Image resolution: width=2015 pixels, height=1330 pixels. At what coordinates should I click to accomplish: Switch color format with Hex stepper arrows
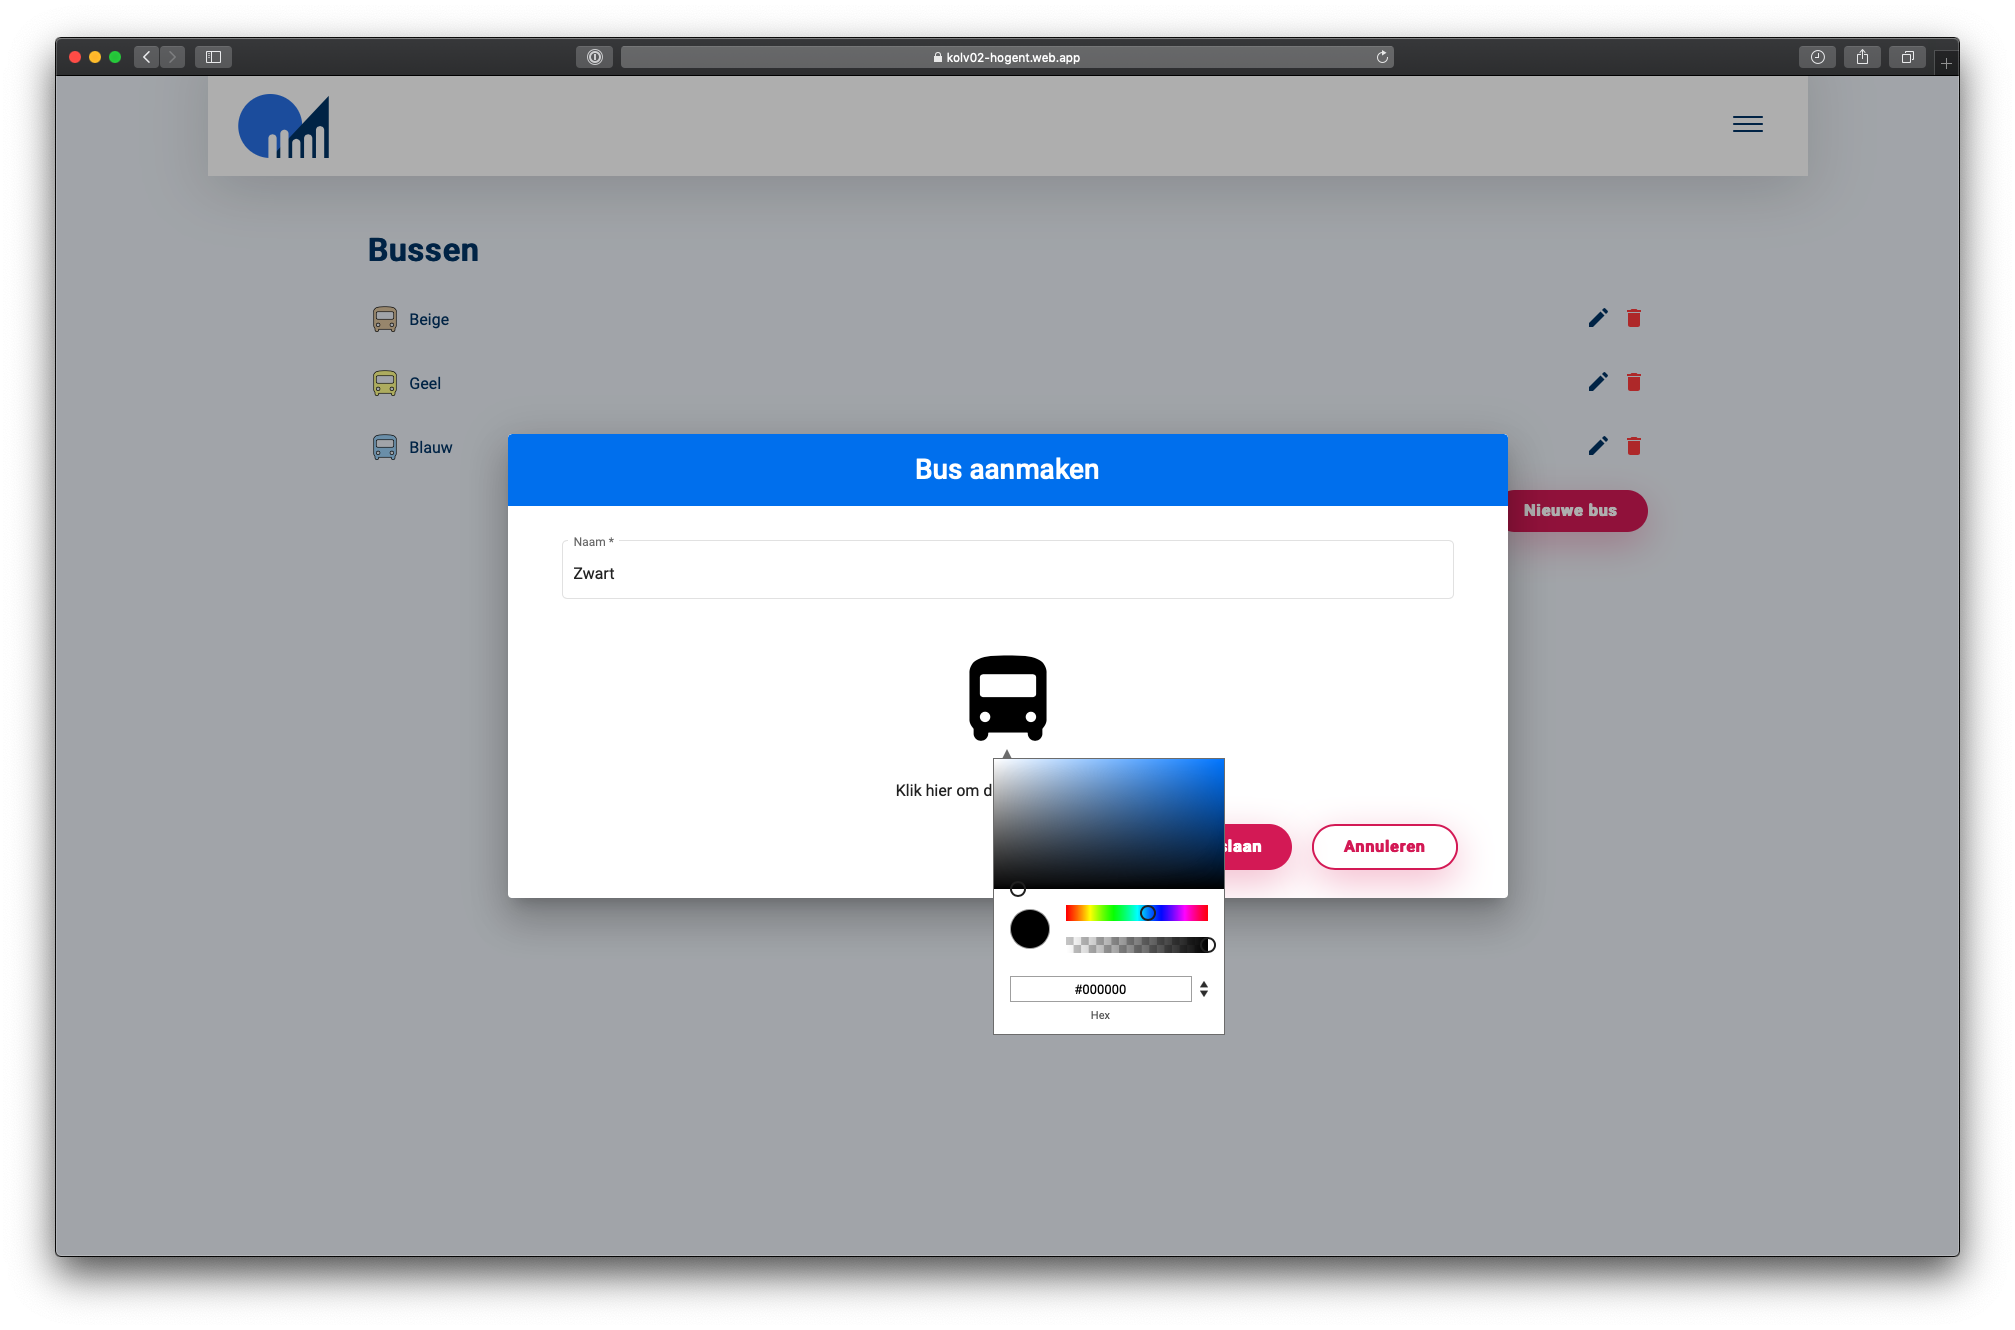click(x=1204, y=989)
